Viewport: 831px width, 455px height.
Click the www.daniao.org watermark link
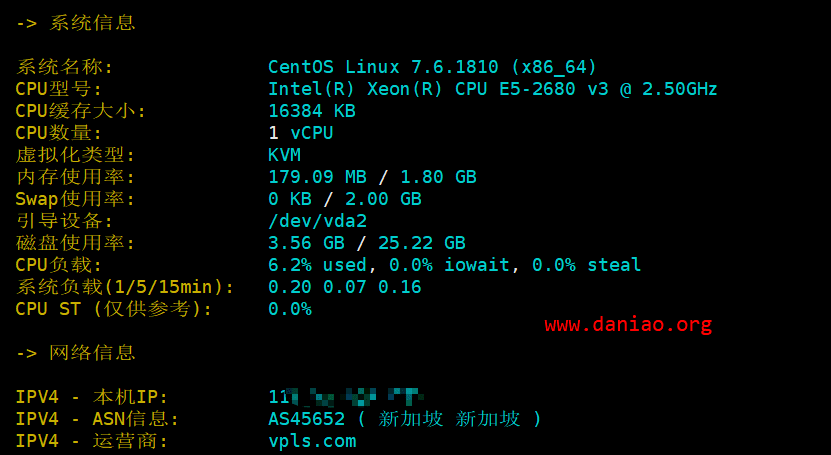tap(628, 324)
